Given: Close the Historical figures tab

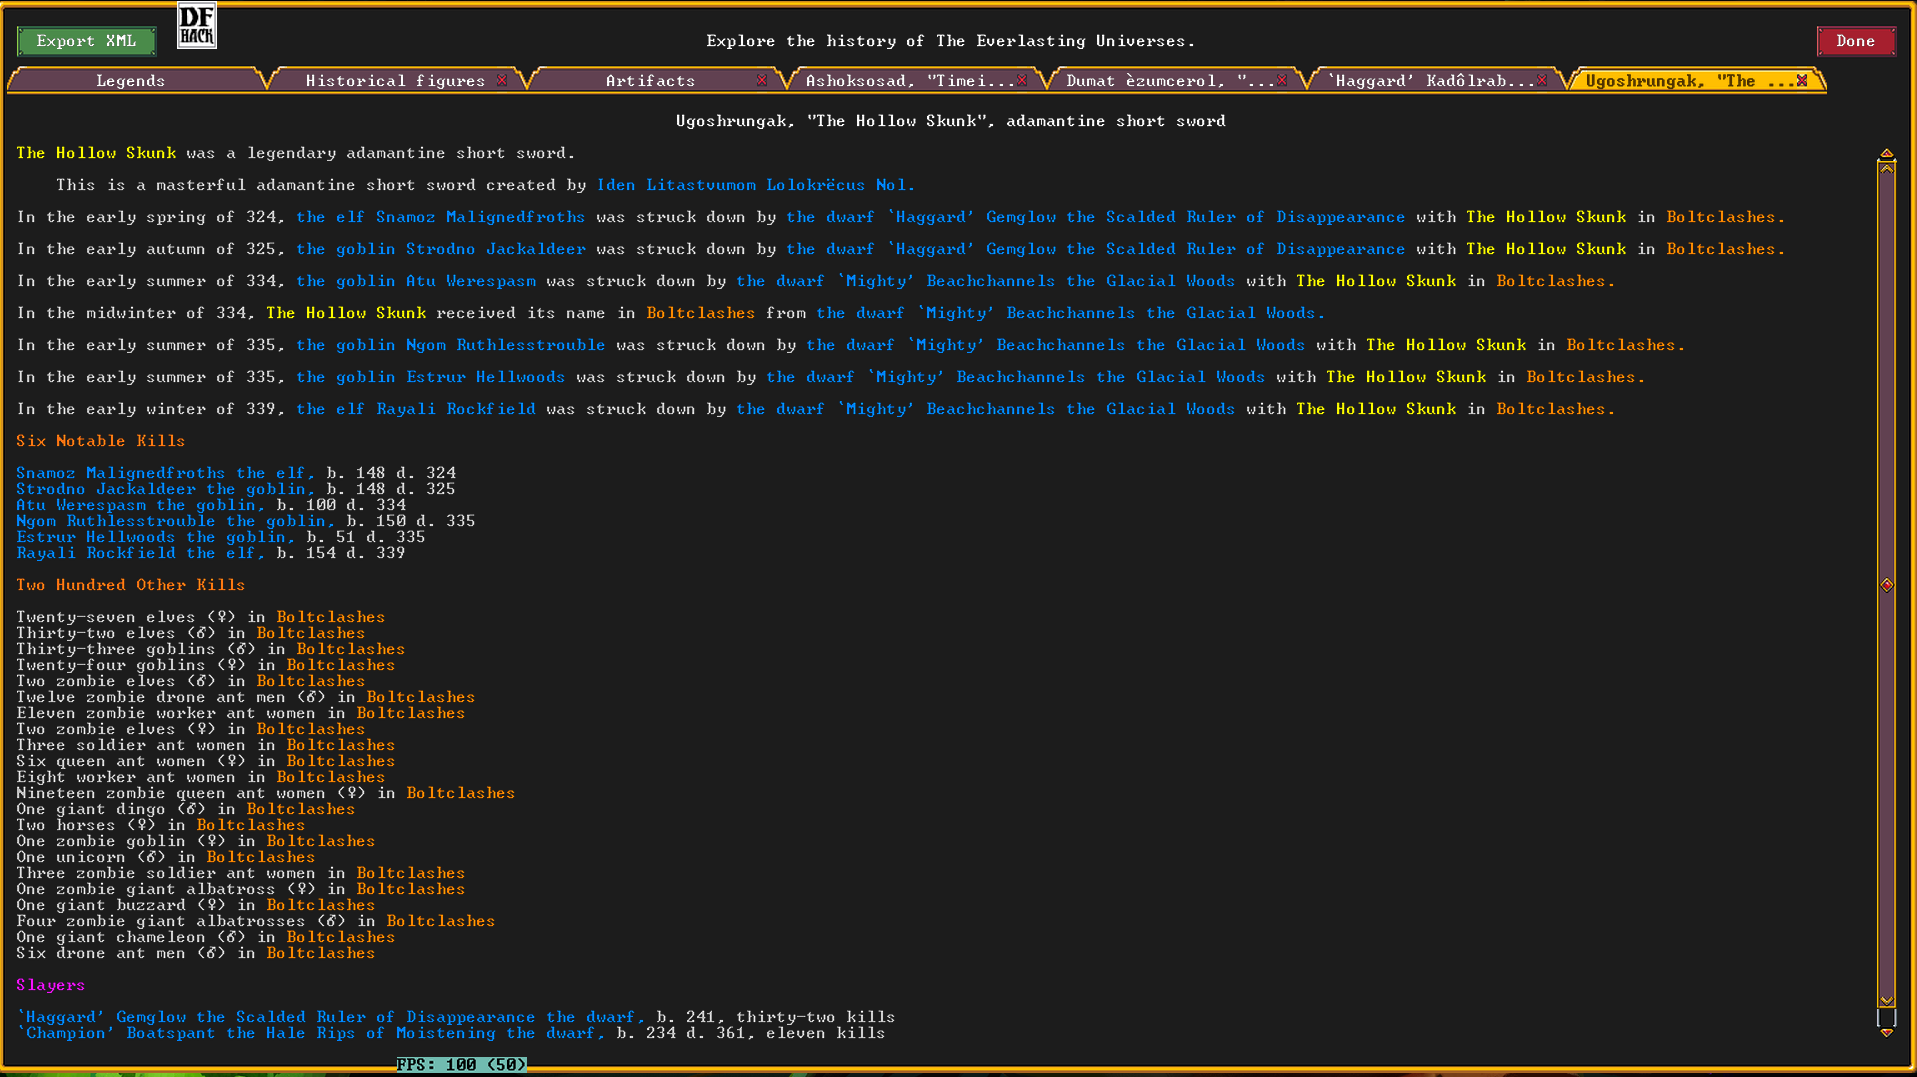Looking at the screenshot, I should pyautogui.click(x=502, y=80).
